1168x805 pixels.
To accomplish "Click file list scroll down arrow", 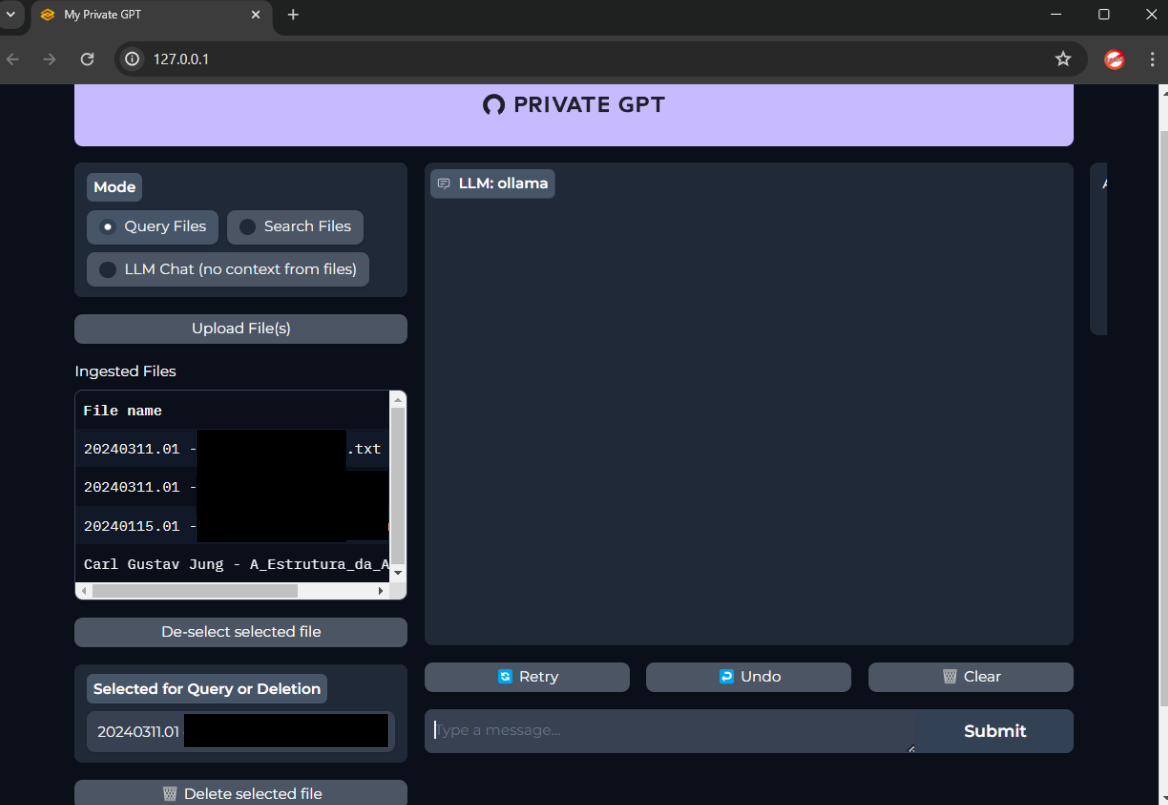I will (398, 573).
